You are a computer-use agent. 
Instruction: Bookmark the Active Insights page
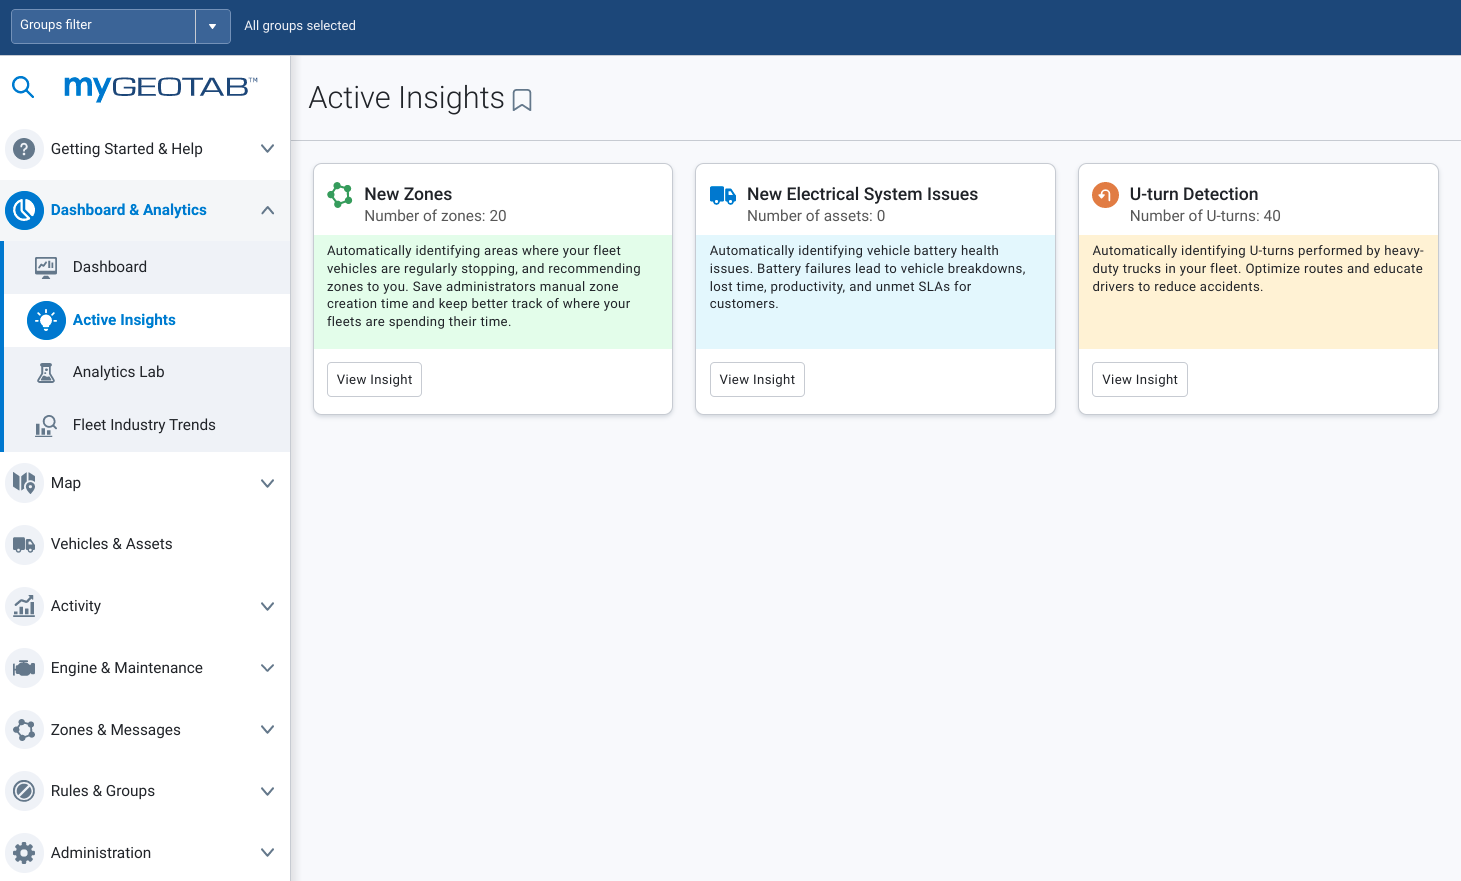pyautogui.click(x=522, y=100)
